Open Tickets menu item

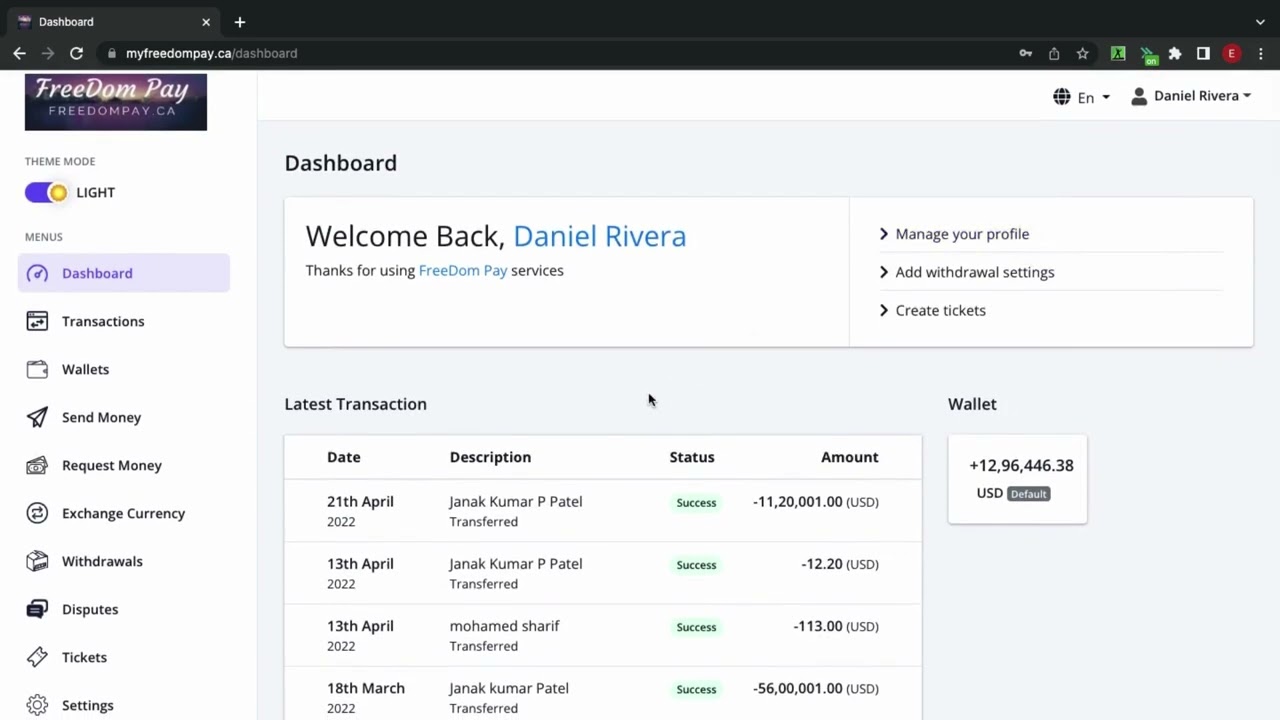[x=124, y=657]
